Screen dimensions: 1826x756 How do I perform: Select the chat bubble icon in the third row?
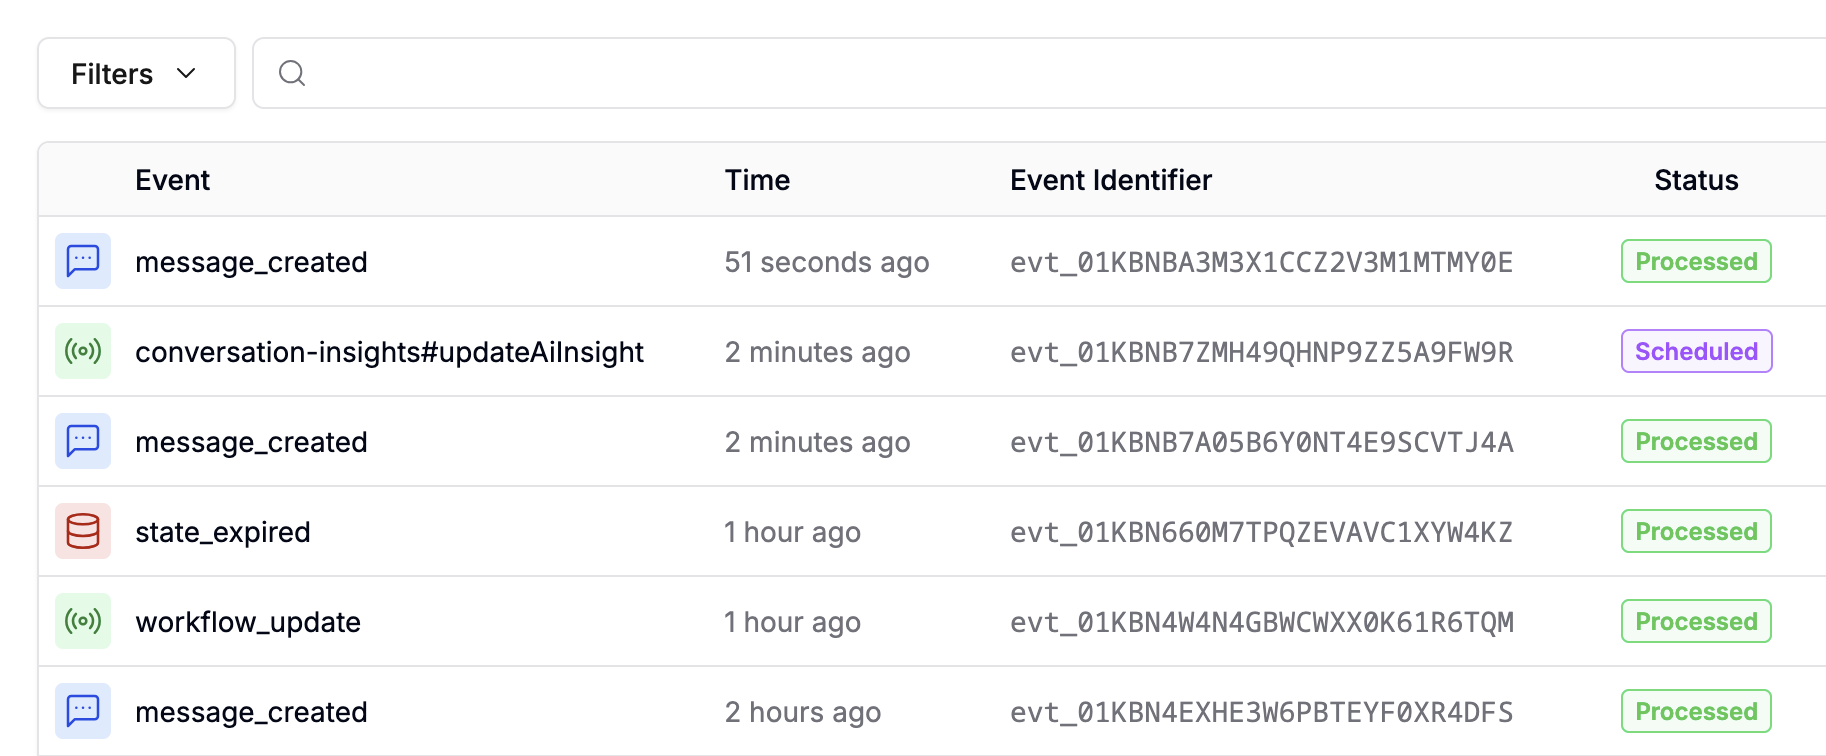click(x=83, y=441)
